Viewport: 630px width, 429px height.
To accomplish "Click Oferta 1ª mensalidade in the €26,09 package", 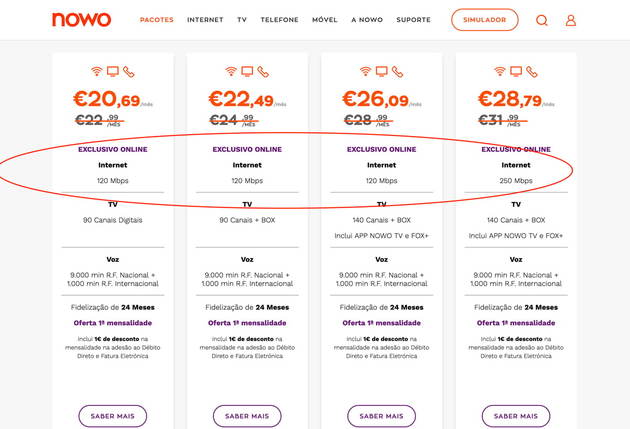I will pos(381,323).
